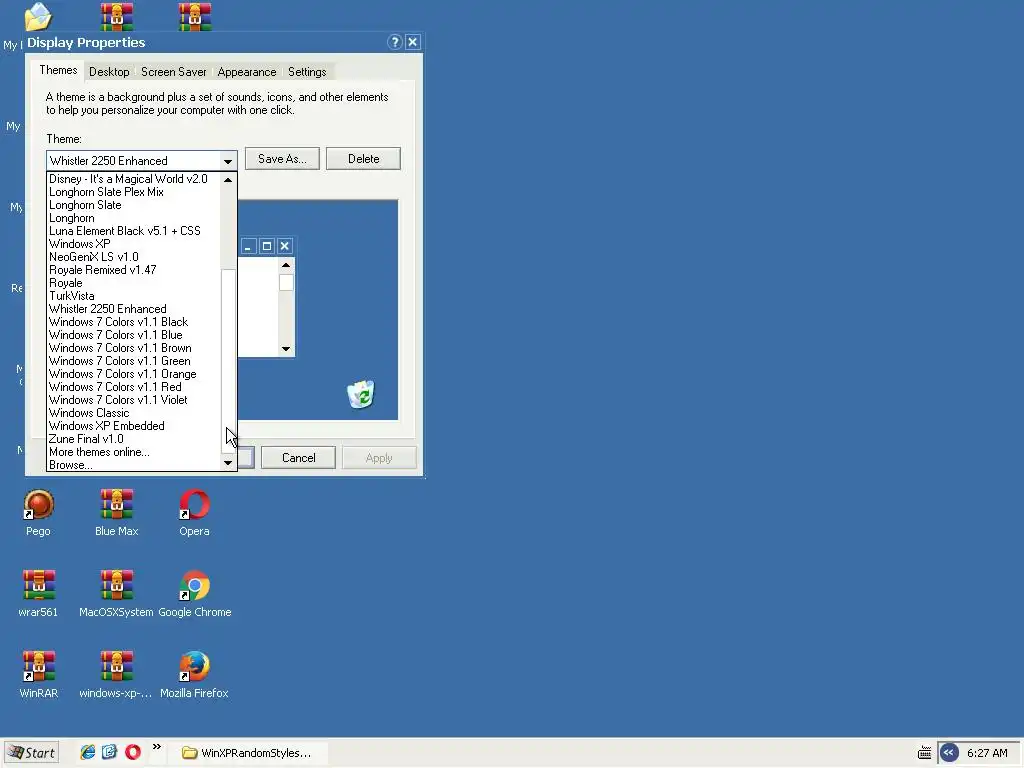Click the Show Desktop quick launch icon
1024x768 pixels.
[x=110, y=752]
